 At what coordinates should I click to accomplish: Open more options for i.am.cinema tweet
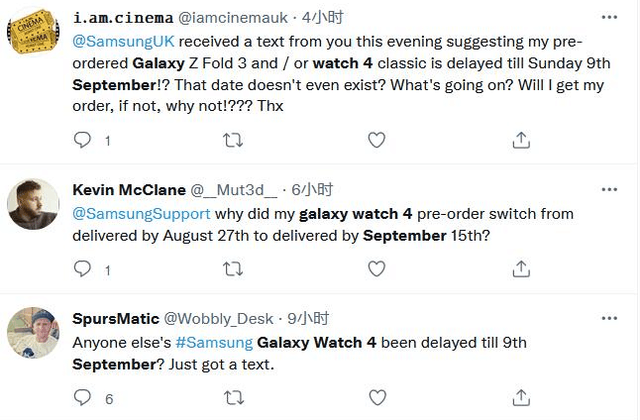[x=609, y=17]
